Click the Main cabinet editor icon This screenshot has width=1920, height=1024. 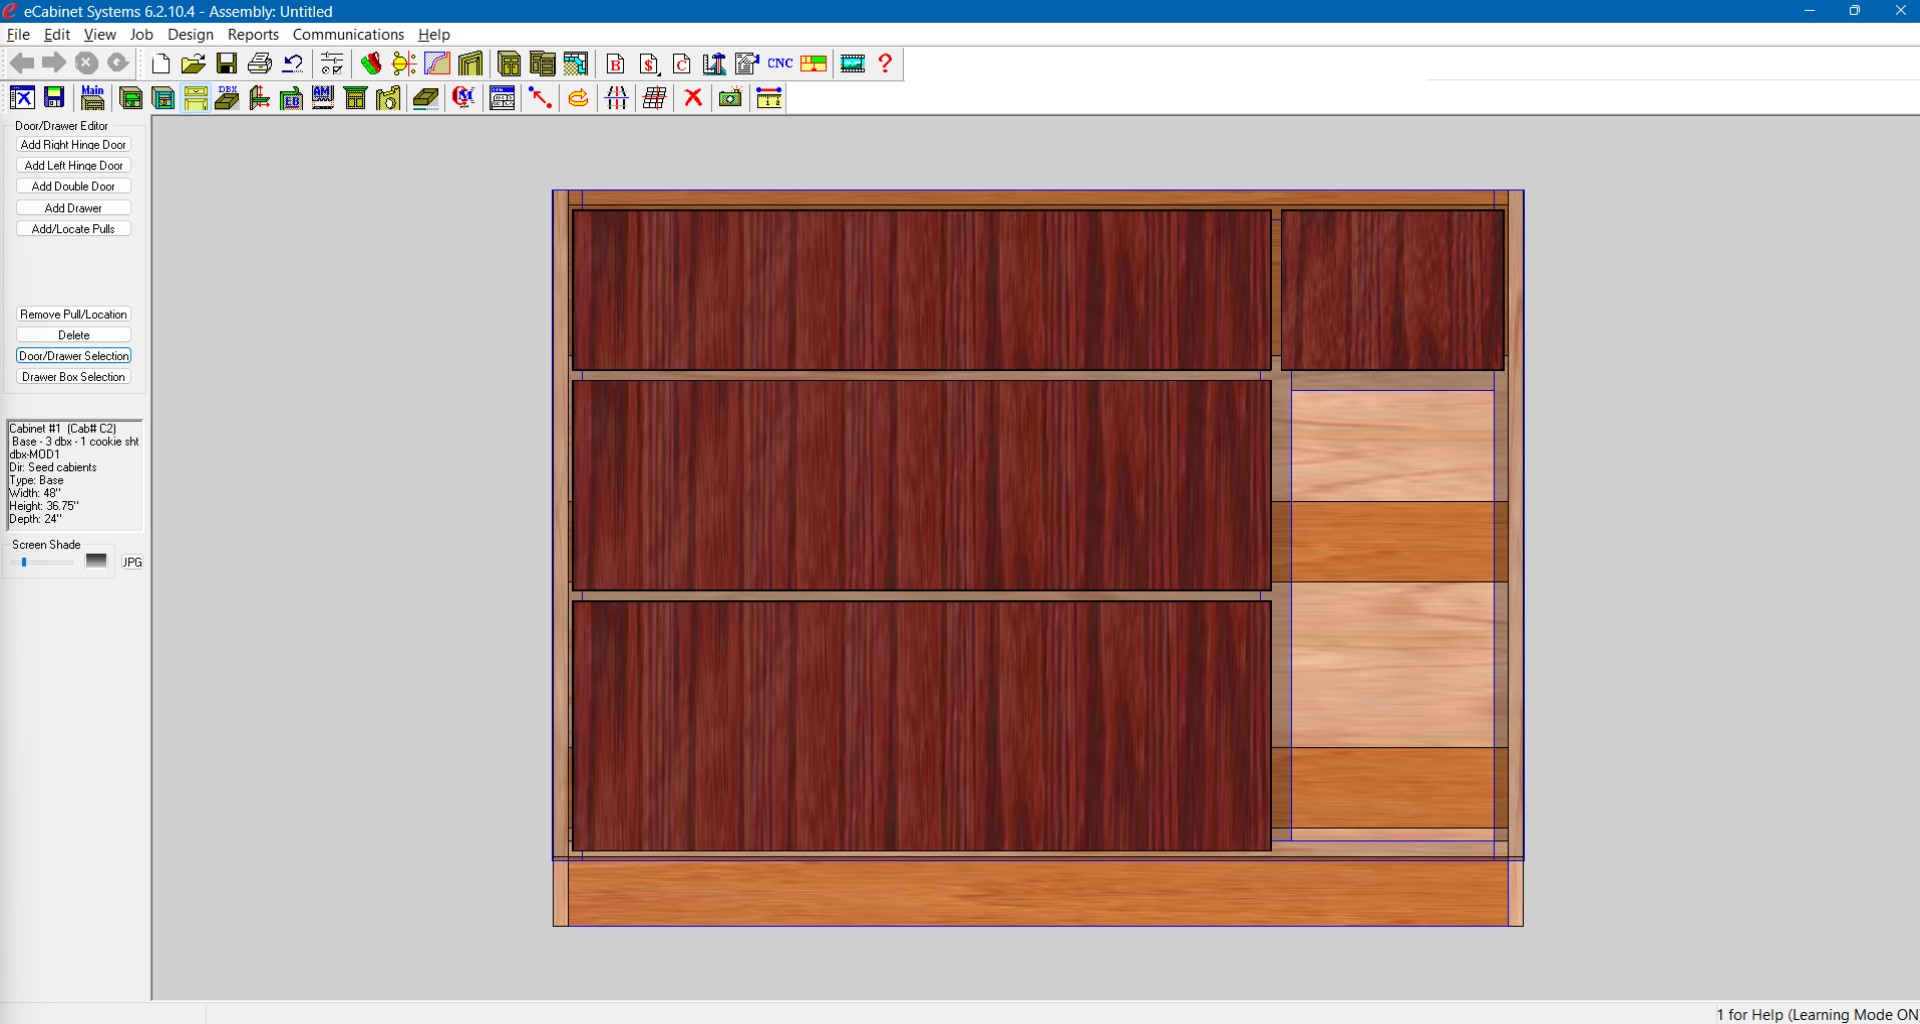tap(93, 98)
